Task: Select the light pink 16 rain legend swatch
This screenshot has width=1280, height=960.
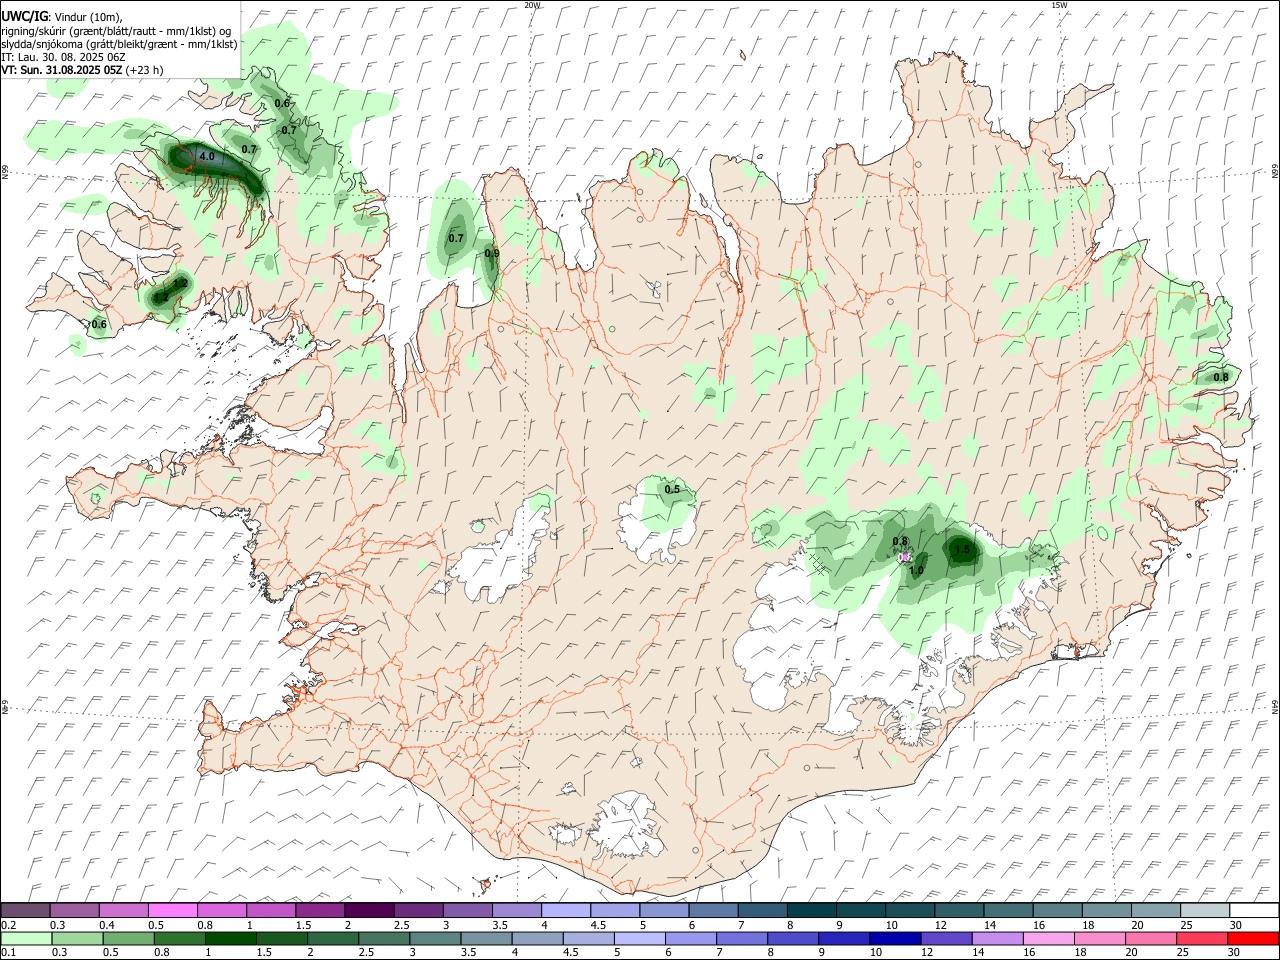Action: coord(1048,938)
